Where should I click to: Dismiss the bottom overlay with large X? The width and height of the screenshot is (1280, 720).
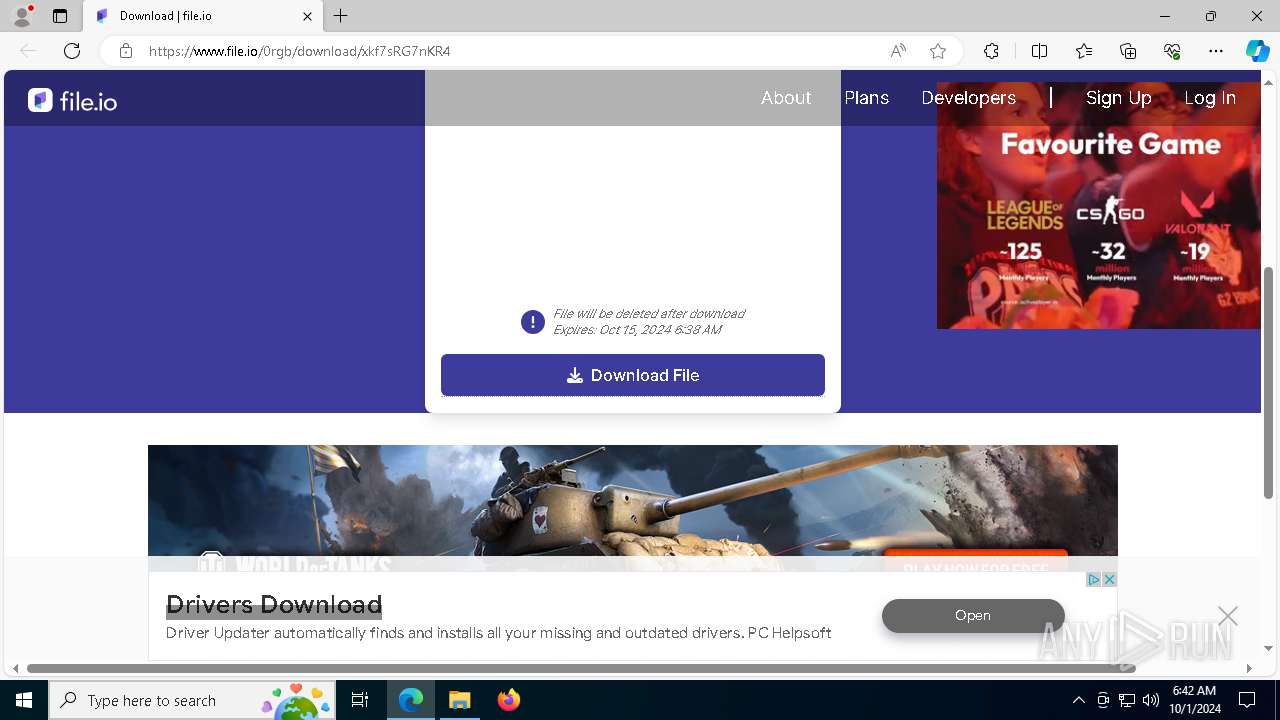pos(1228,616)
